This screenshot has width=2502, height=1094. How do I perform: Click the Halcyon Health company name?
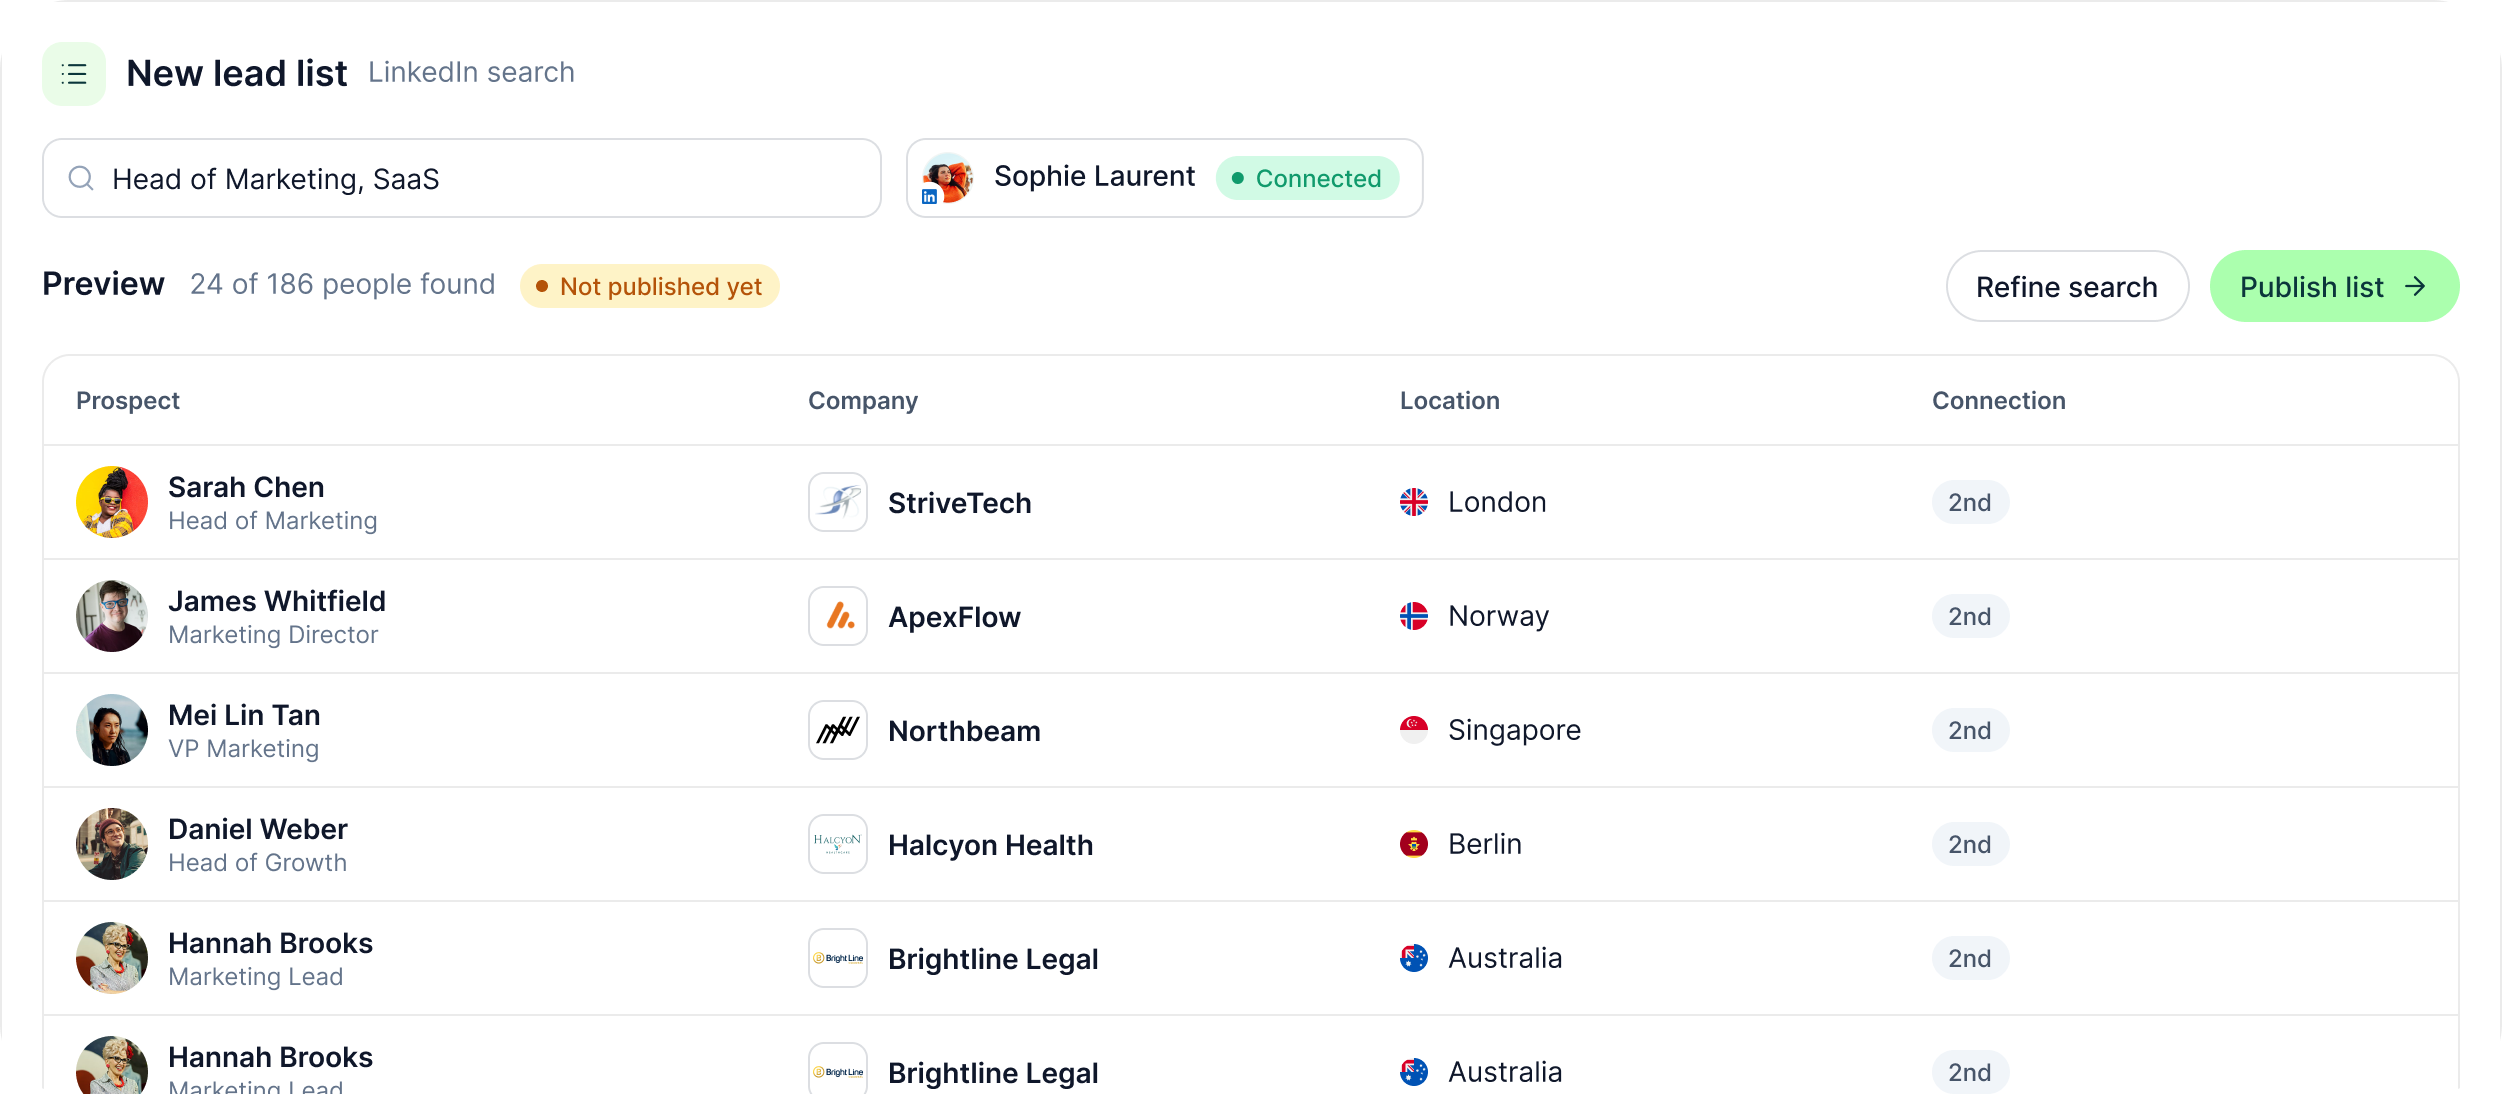pyautogui.click(x=991, y=845)
